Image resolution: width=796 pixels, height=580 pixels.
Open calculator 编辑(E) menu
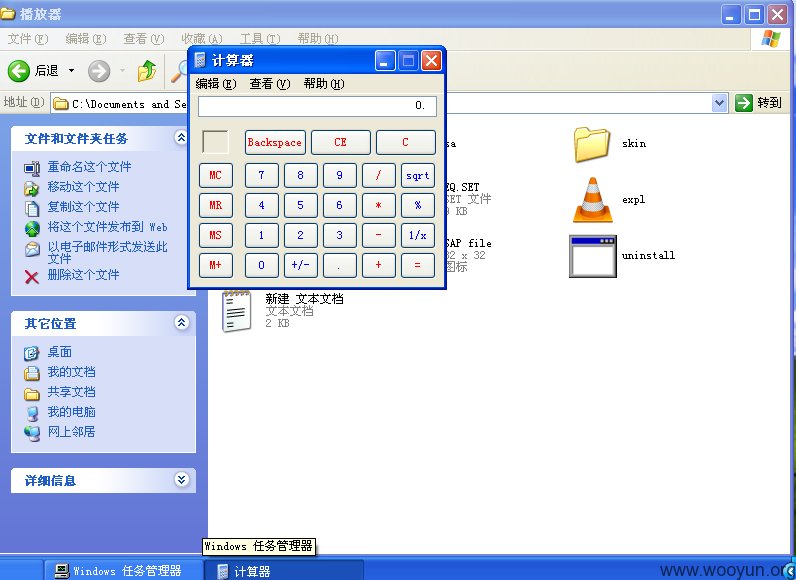pyautogui.click(x=216, y=84)
